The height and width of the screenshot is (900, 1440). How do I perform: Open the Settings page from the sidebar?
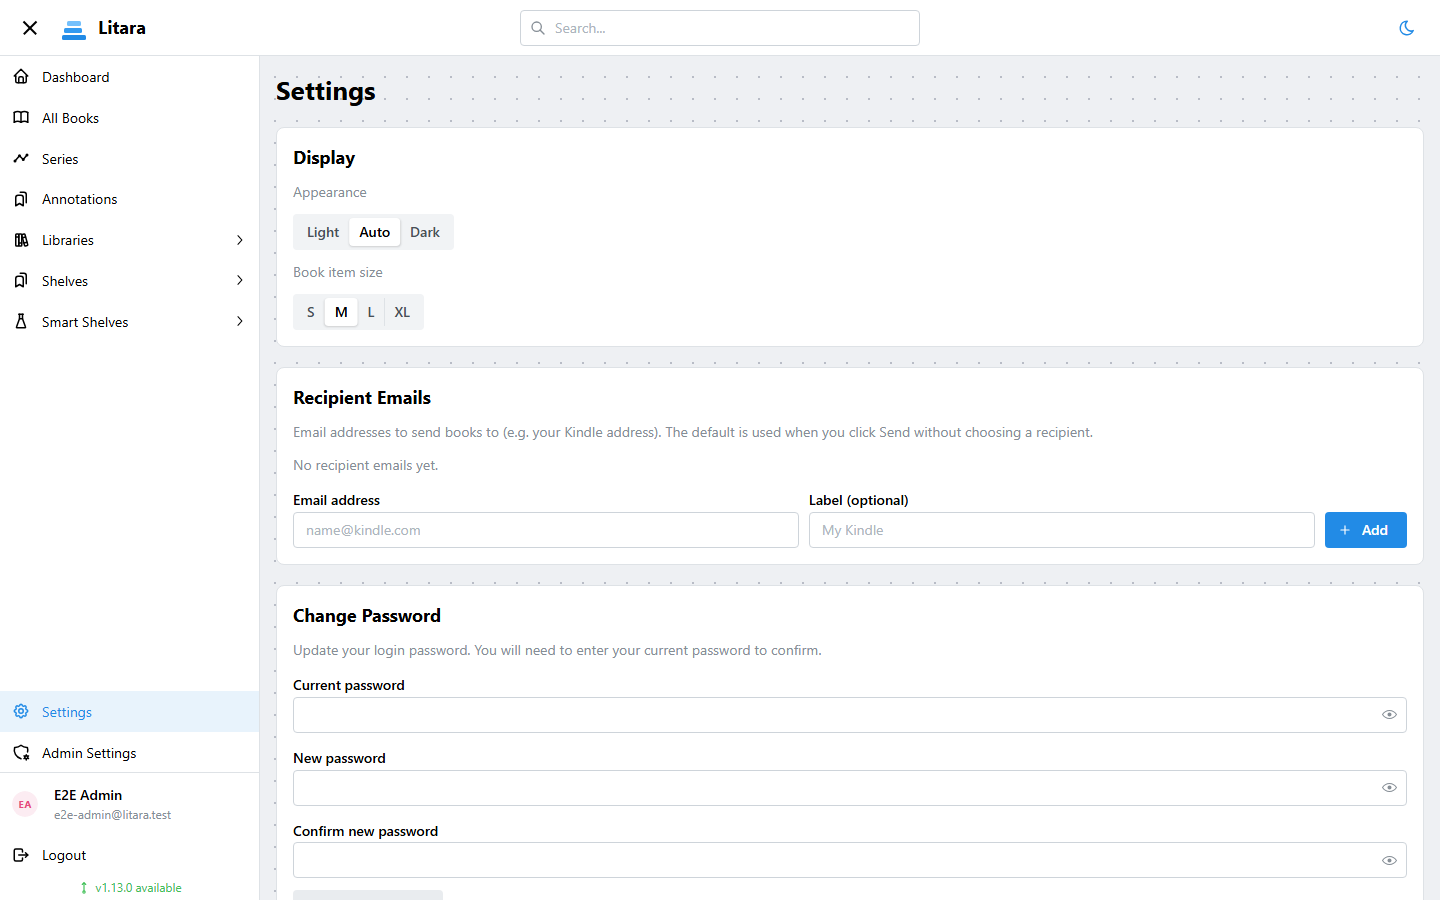pyautogui.click(x=66, y=711)
